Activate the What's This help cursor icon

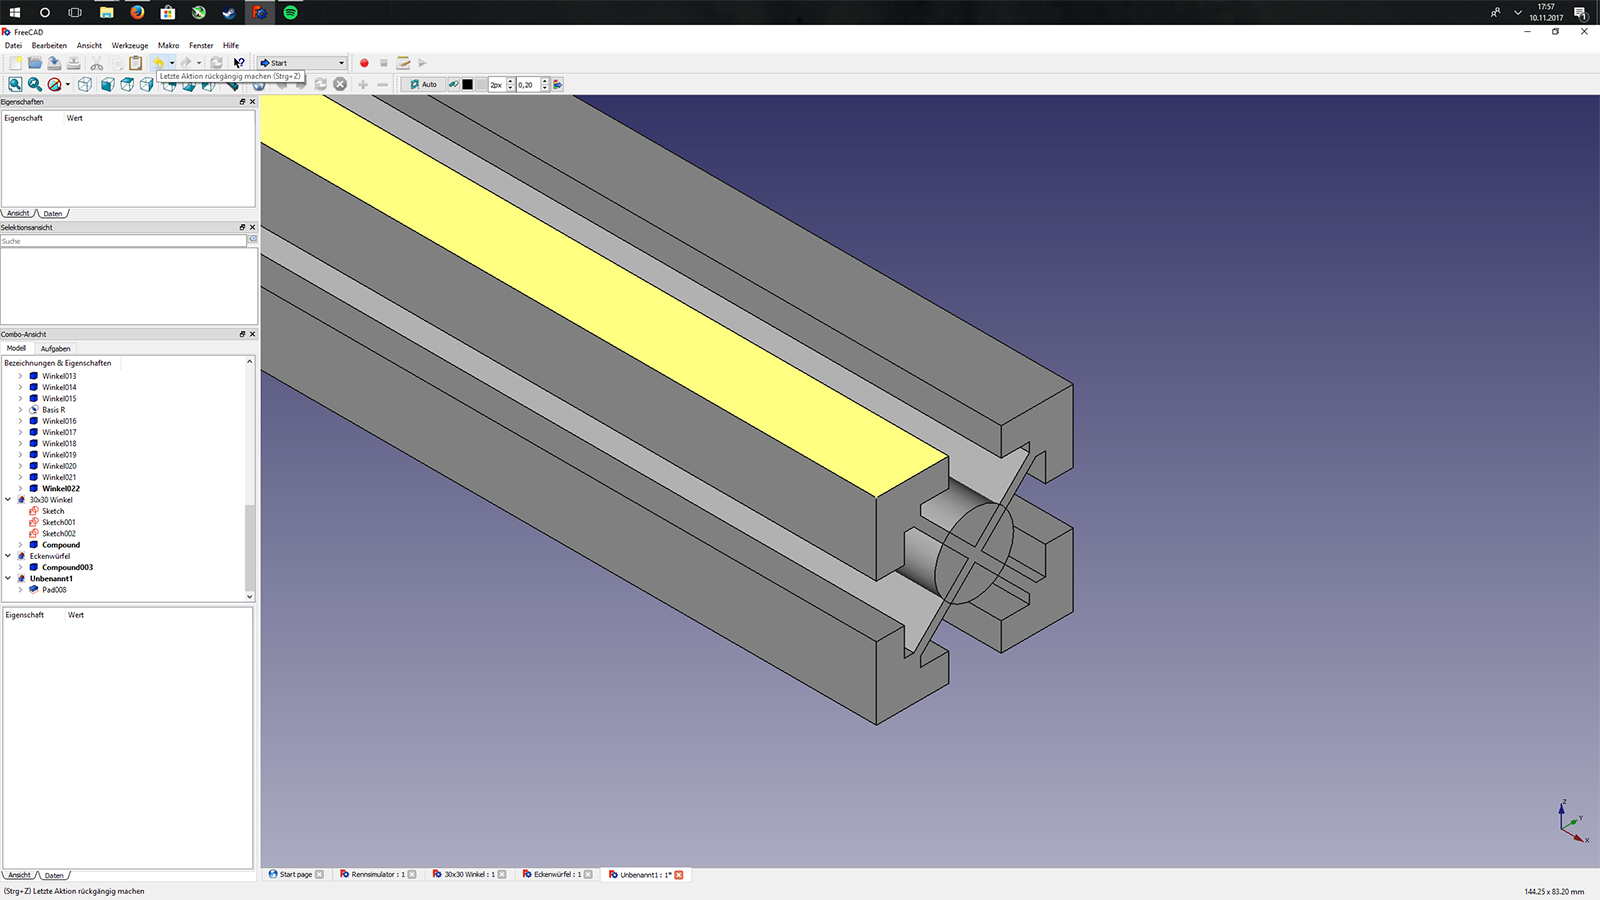(x=239, y=63)
